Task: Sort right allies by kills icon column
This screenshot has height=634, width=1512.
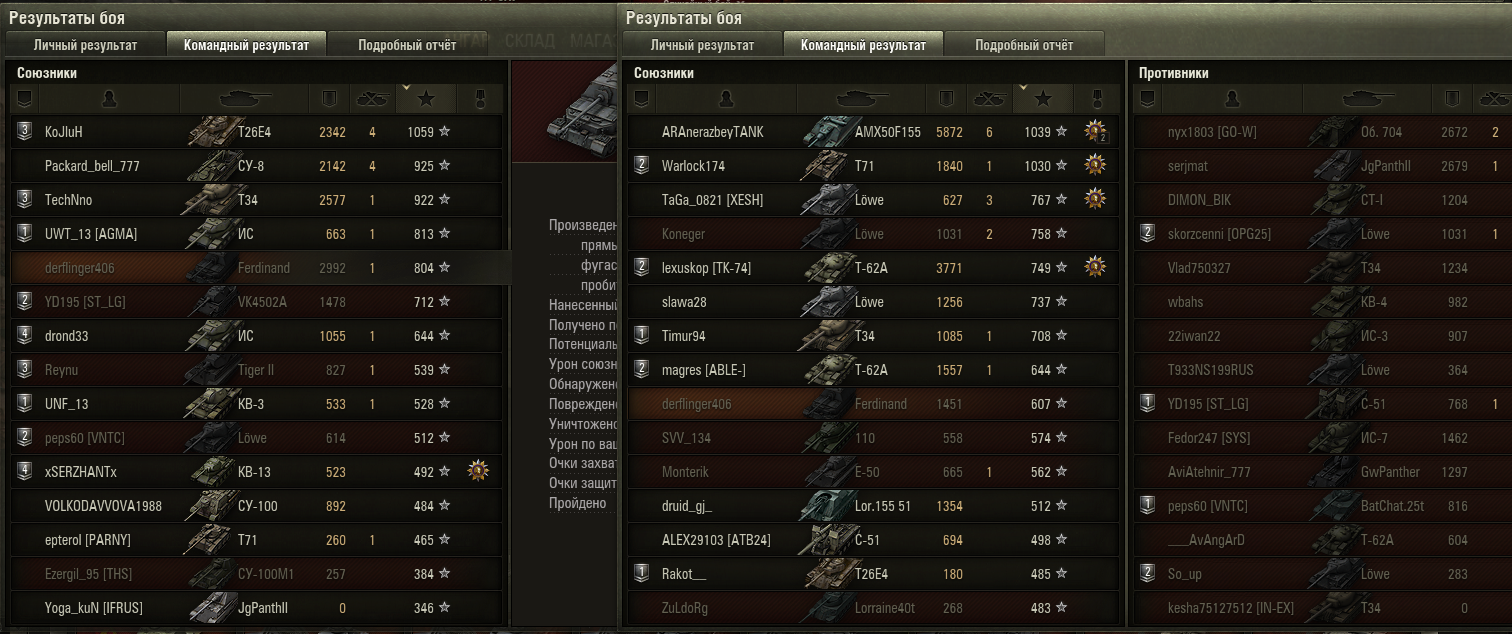Action: (989, 99)
